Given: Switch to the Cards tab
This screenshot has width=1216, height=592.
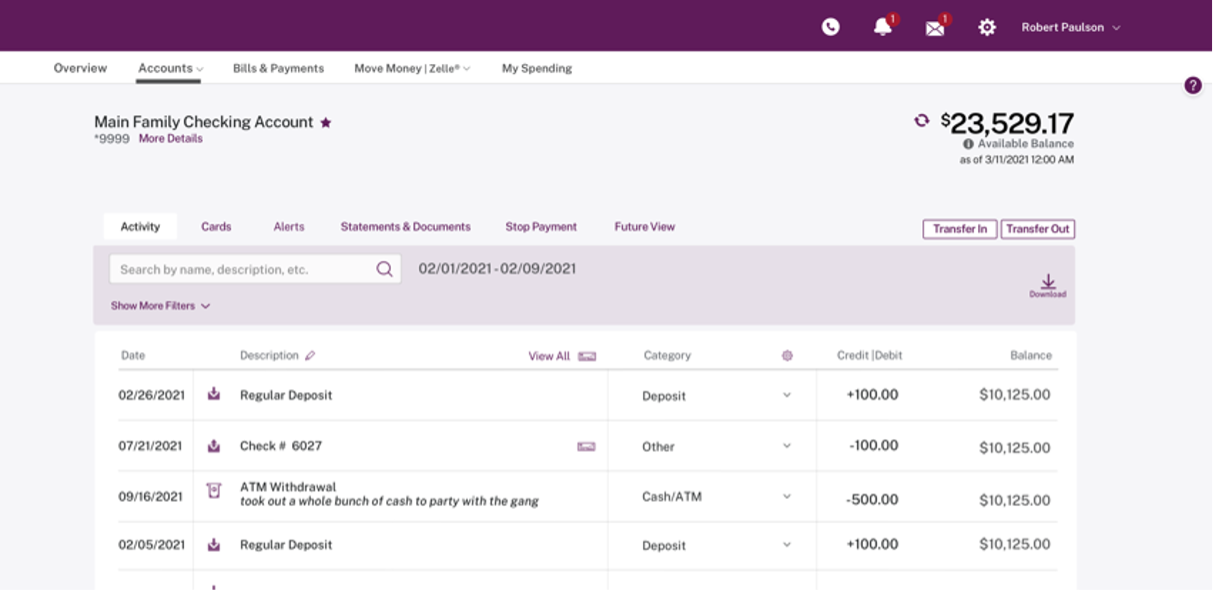Looking at the screenshot, I should (x=216, y=226).
